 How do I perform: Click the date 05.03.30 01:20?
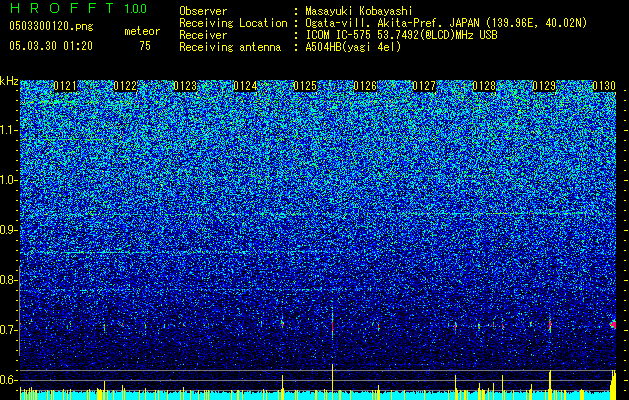[x=51, y=46]
